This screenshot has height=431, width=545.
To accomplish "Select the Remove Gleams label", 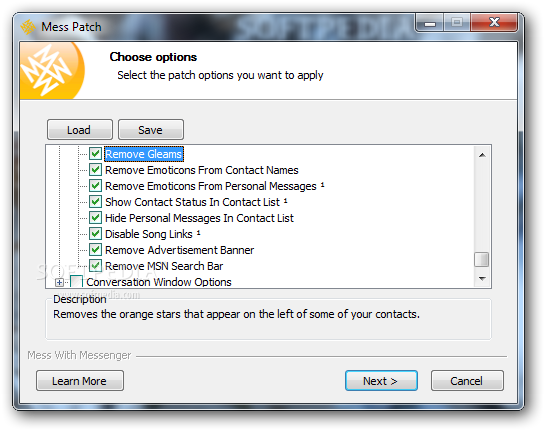I will click(x=144, y=154).
